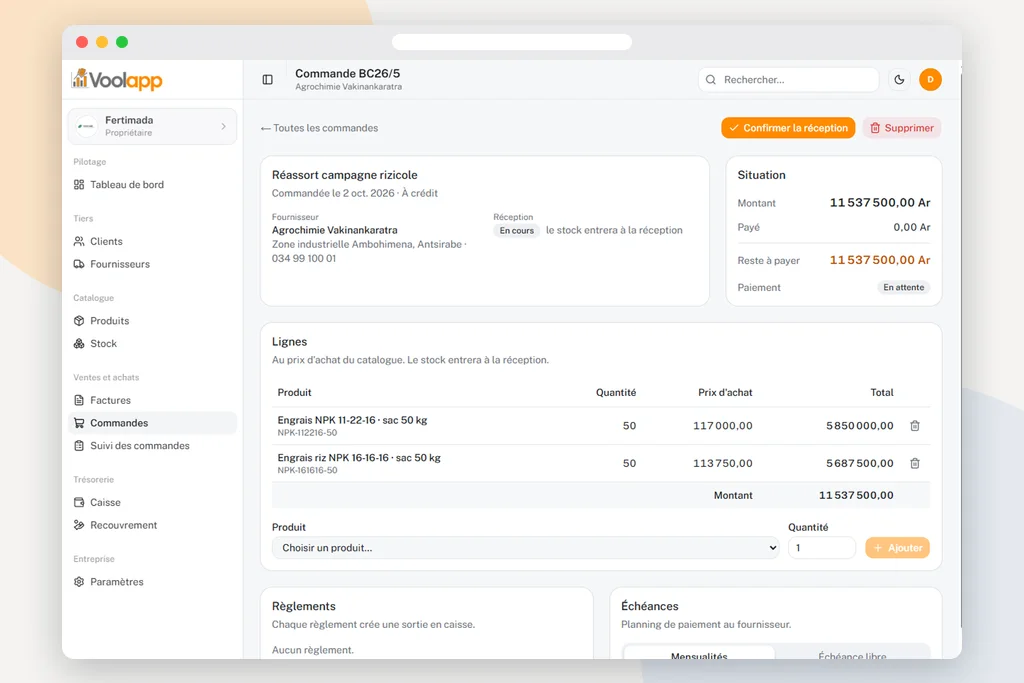Click phone number 034 99 100 01
The height and width of the screenshot is (683, 1024).
[x=304, y=259]
